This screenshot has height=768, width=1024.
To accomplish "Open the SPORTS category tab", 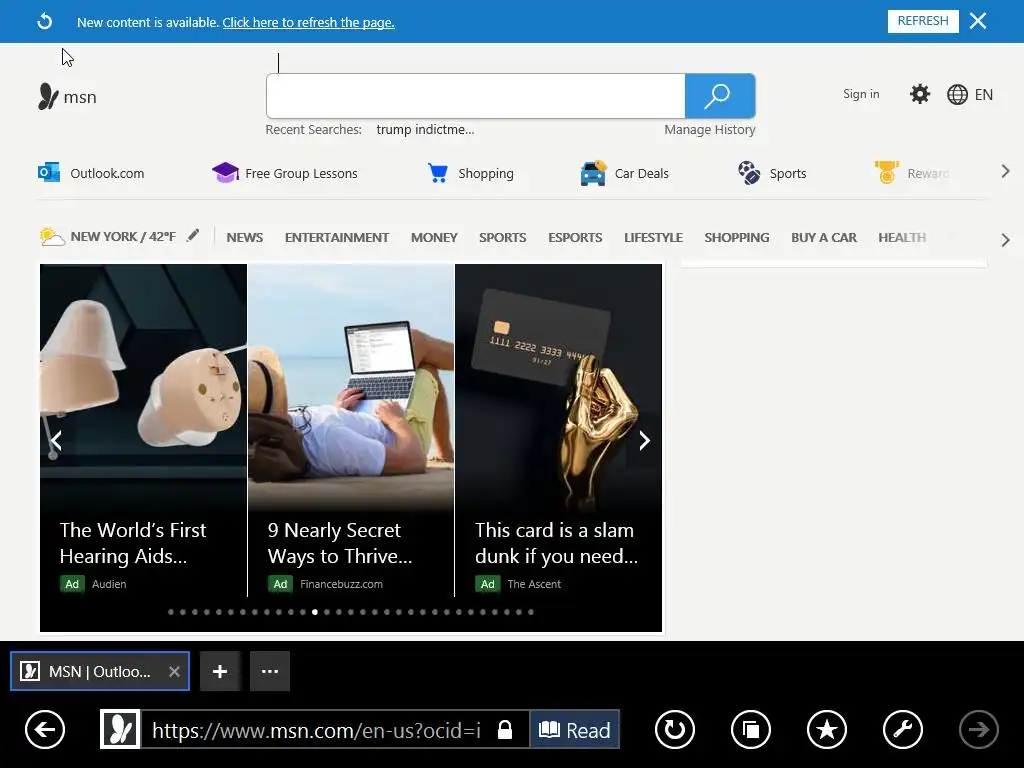I will [502, 238].
